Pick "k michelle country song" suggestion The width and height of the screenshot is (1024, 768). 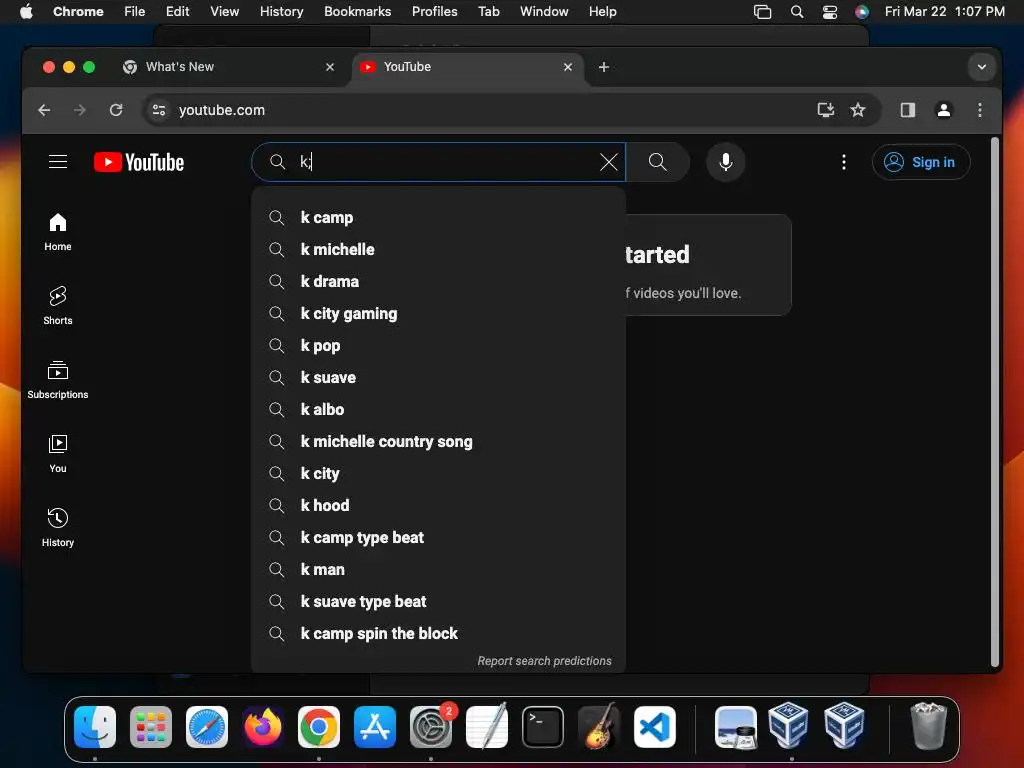pos(438,441)
